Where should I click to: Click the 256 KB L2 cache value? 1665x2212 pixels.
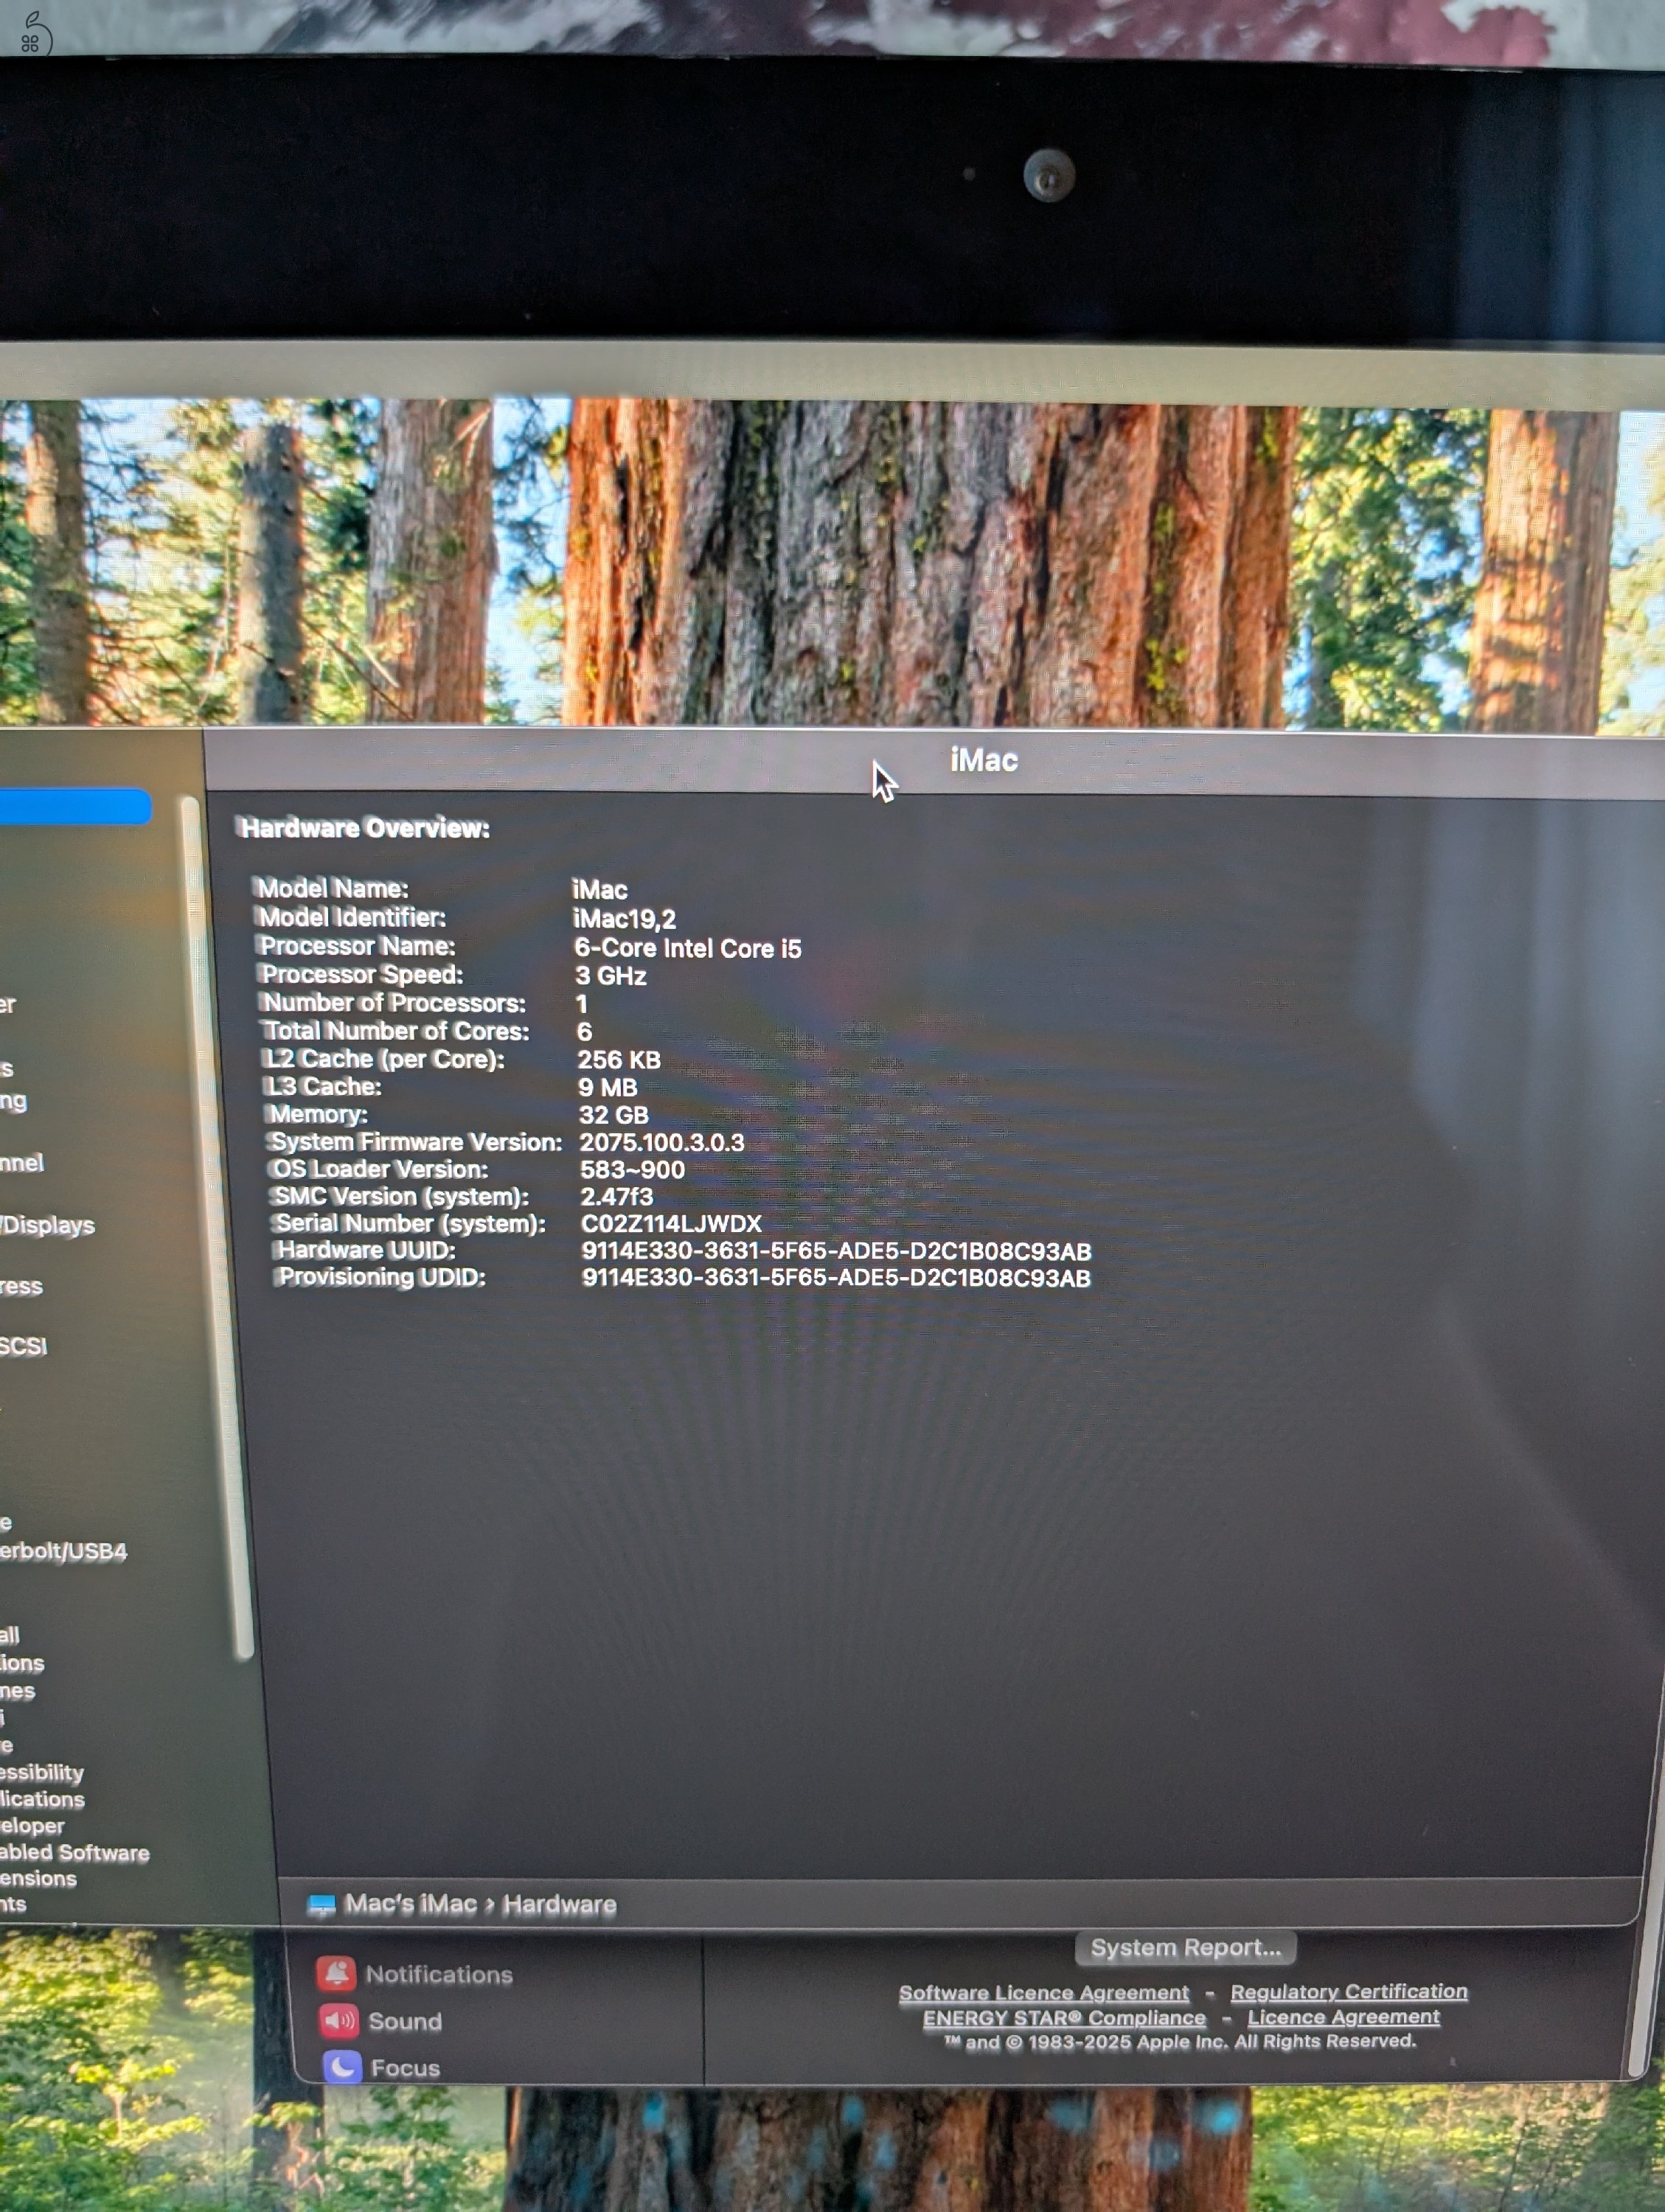pos(619,1059)
